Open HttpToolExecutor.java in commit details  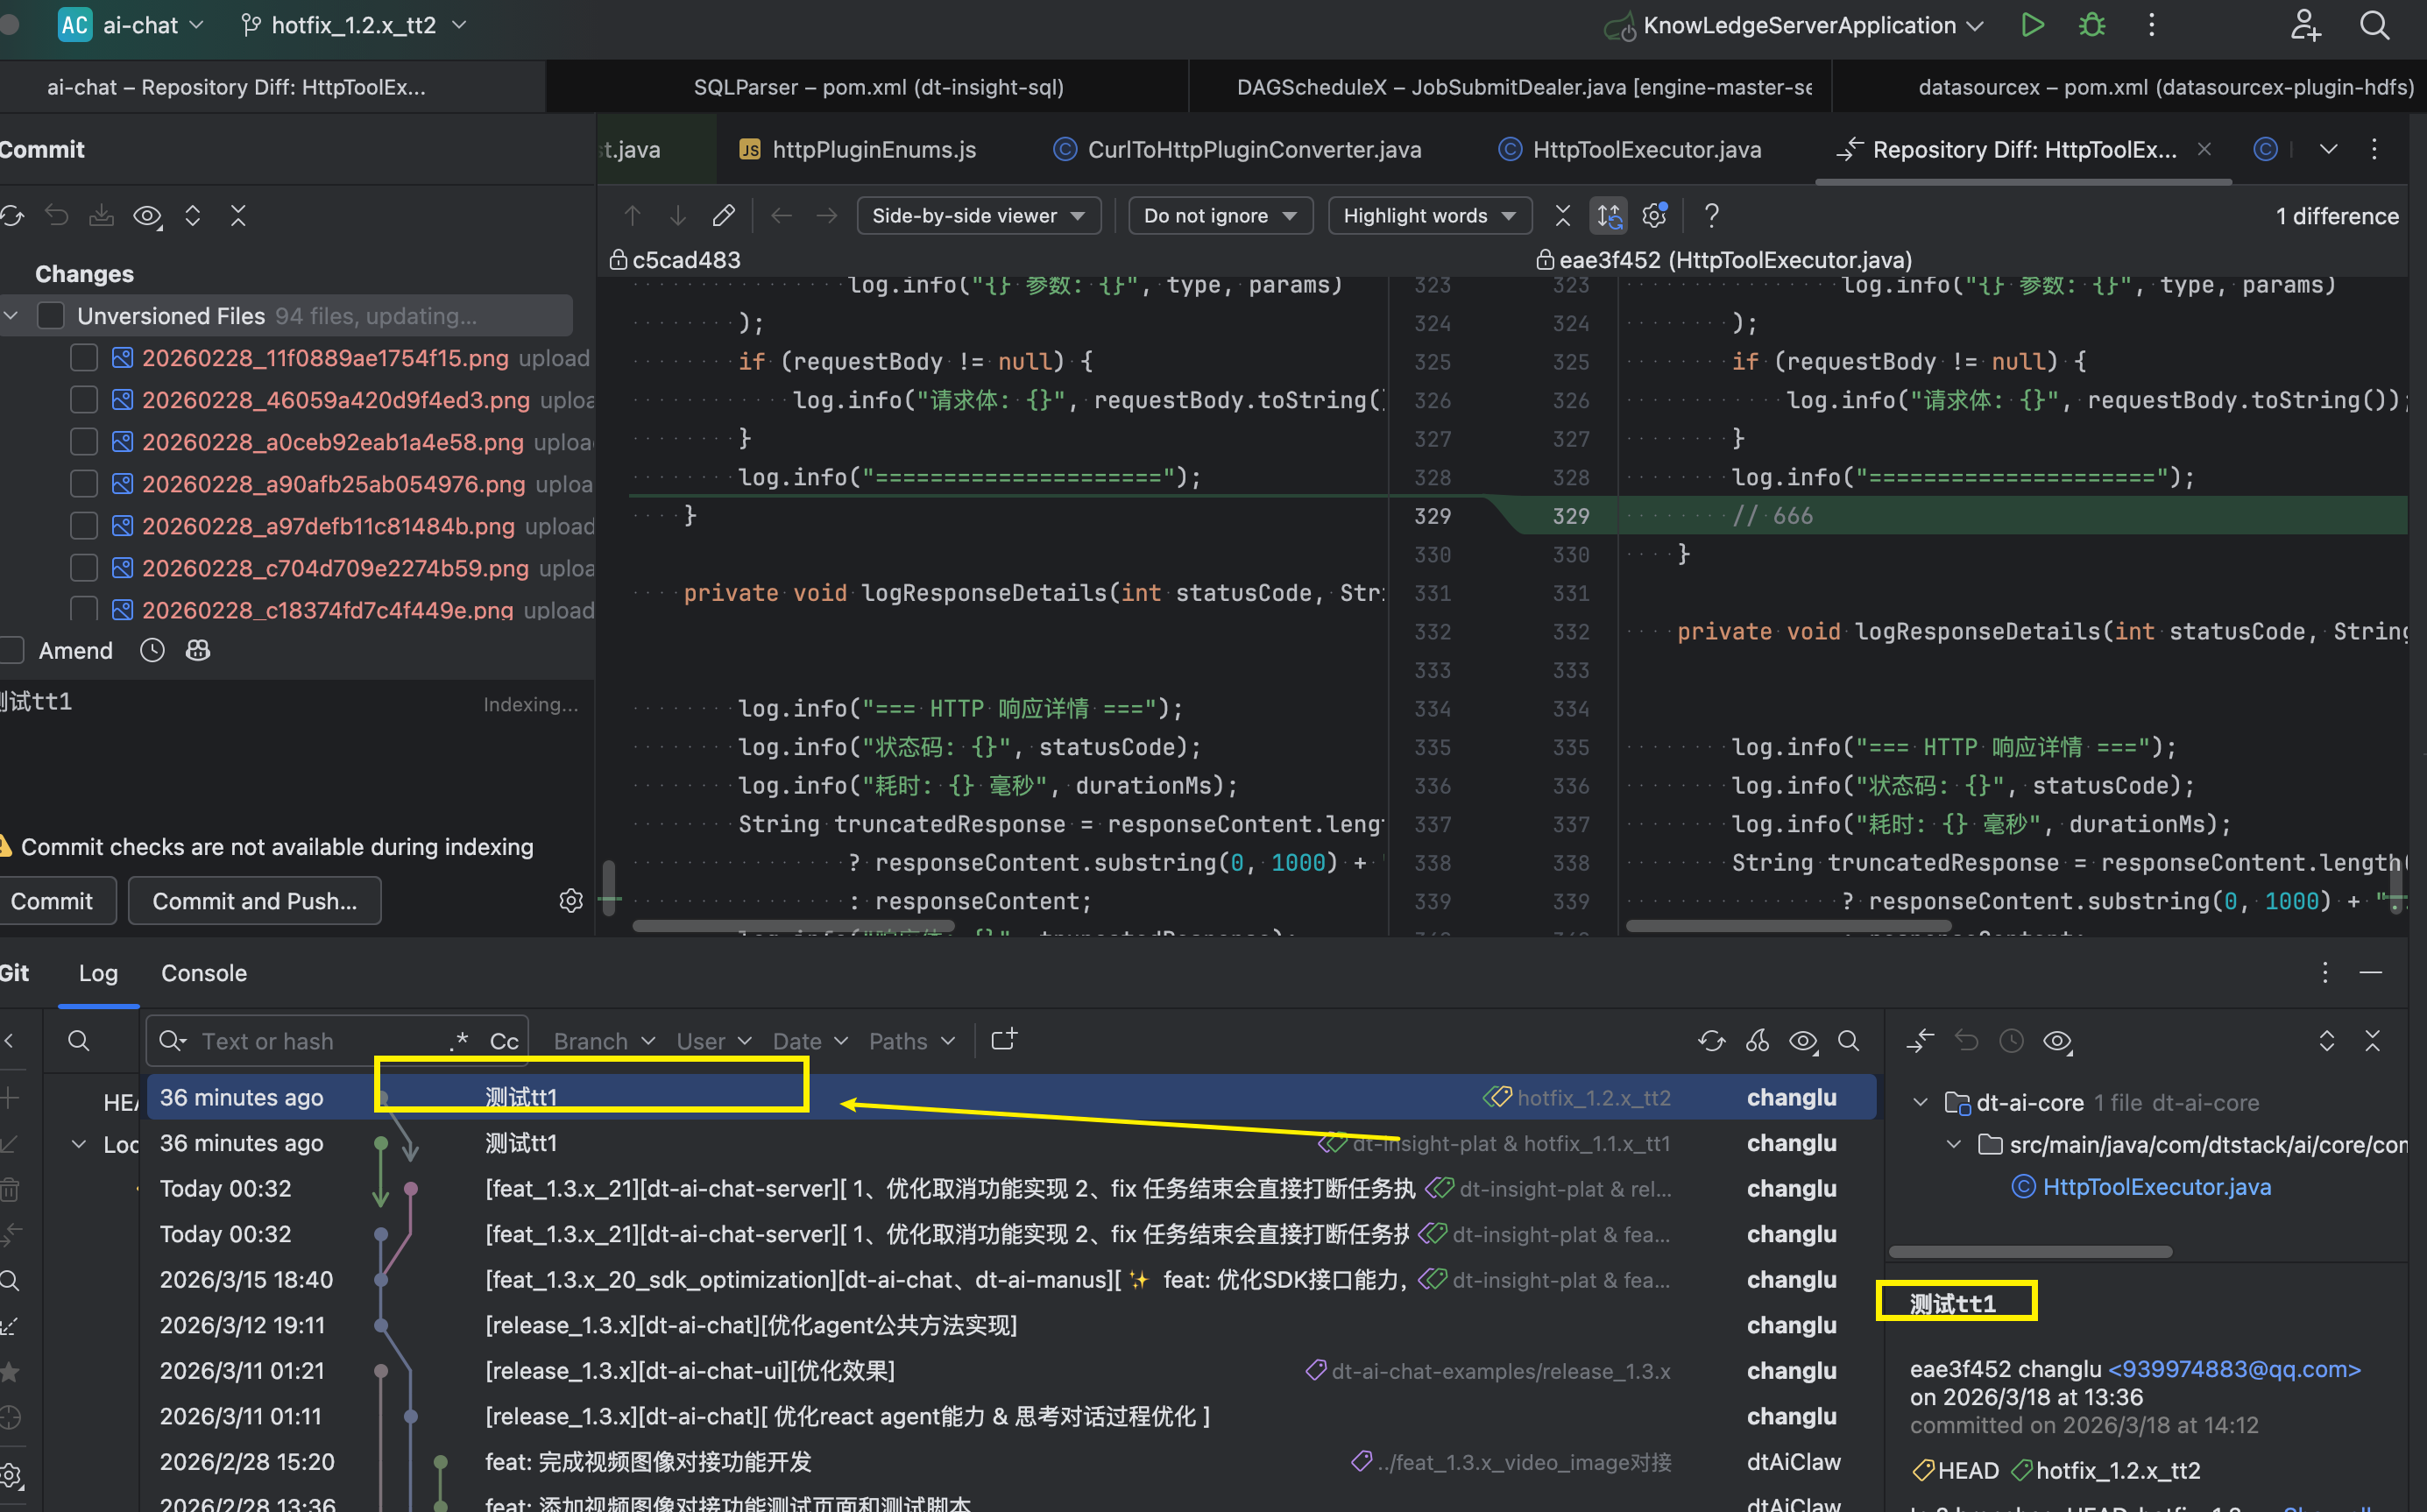(2156, 1187)
